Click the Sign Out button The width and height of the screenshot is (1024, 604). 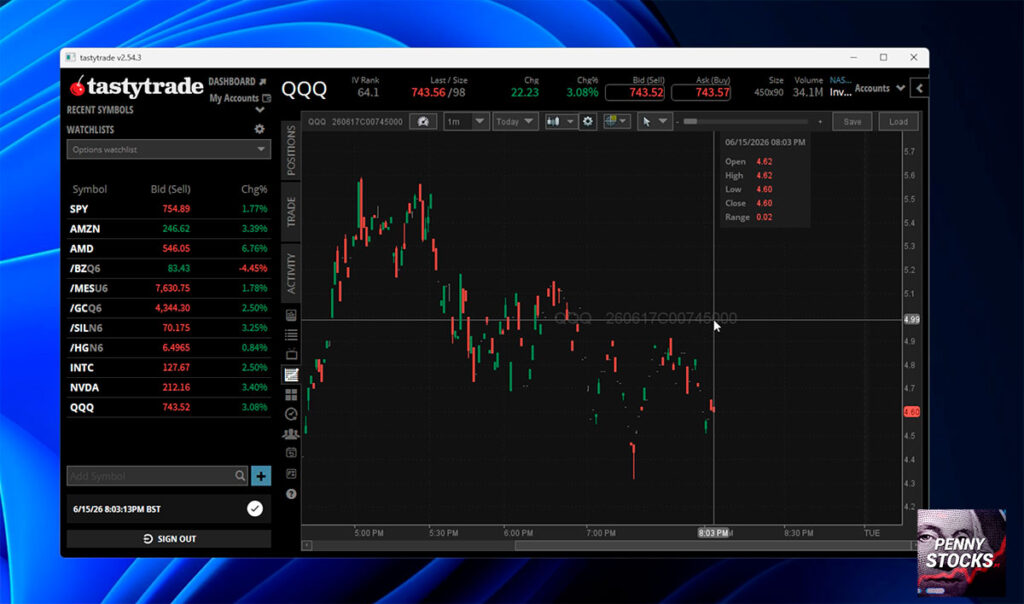168,539
